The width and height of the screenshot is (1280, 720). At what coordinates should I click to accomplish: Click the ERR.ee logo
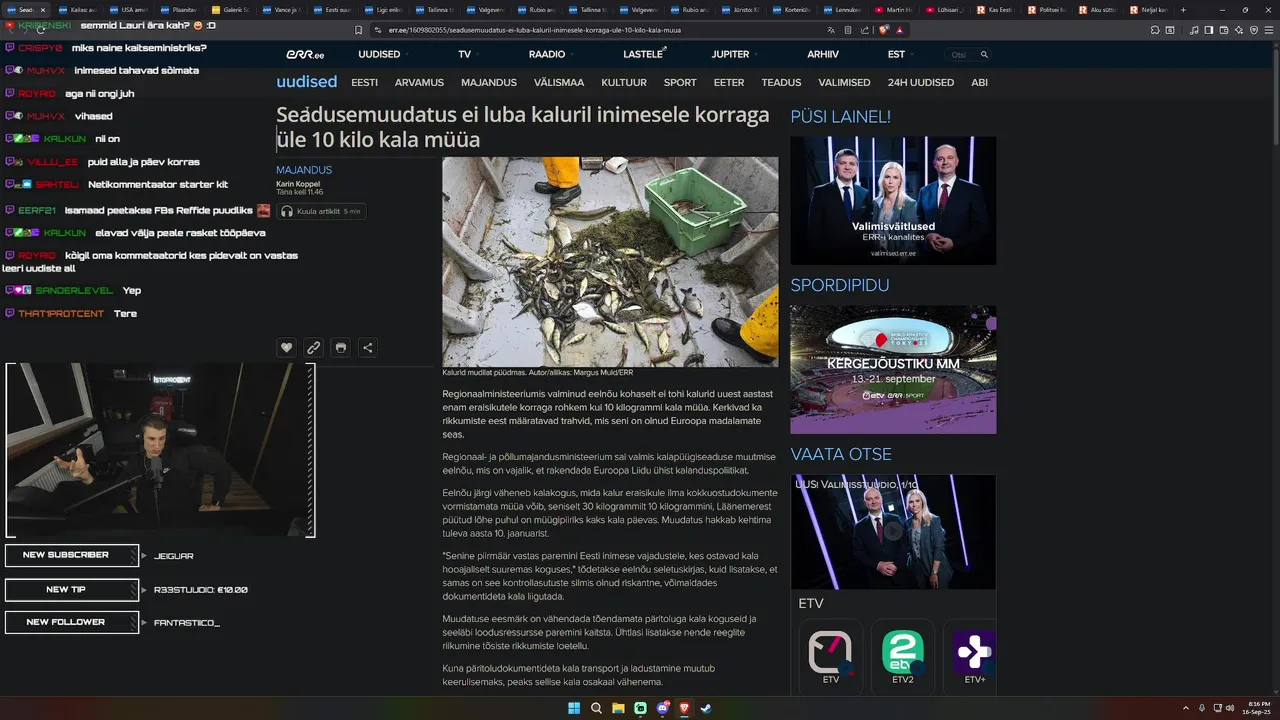tap(305, 54)
